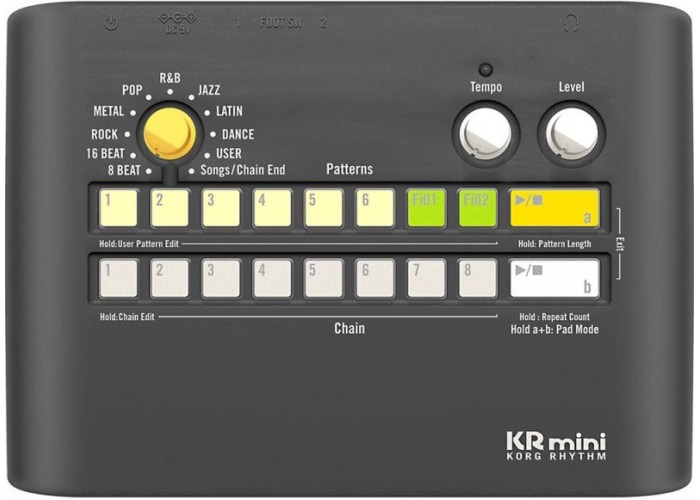Image resolution: width=700 pixels, height=500 pixels.
Task: Click the DC 9V polarity icon
Action: tap(178, 18)
